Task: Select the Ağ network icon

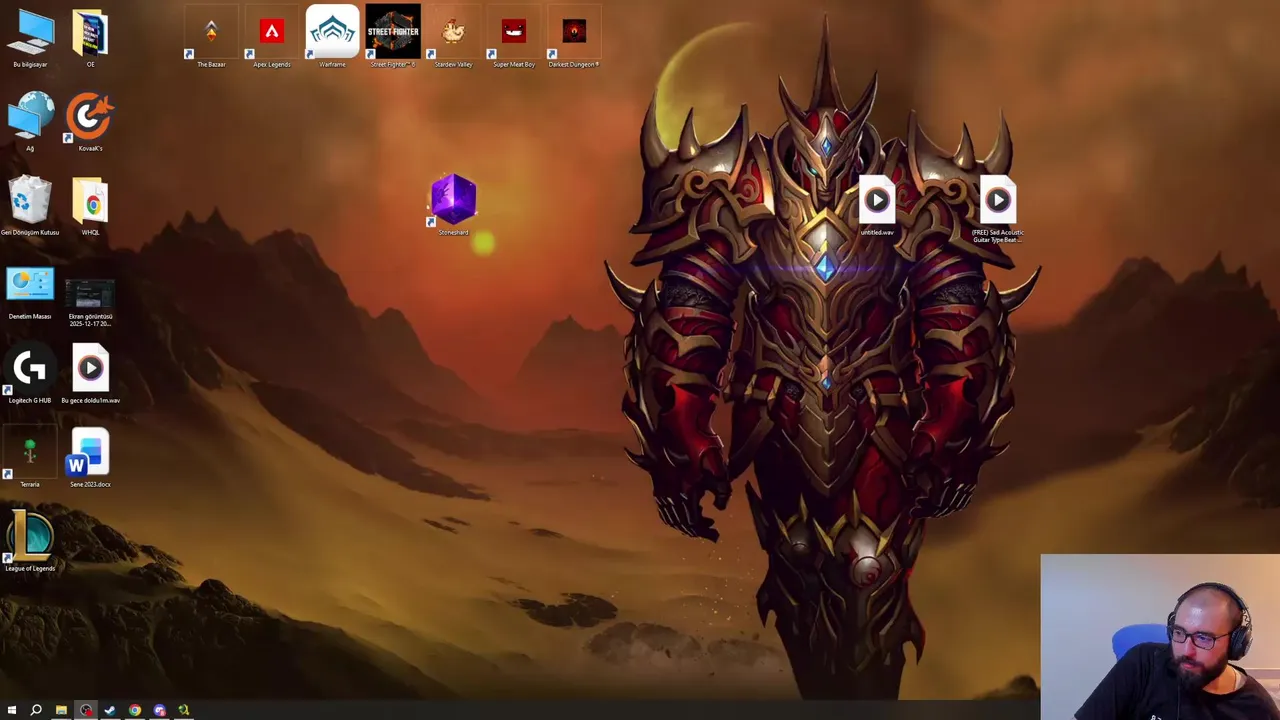Action: tap(30, 121)
